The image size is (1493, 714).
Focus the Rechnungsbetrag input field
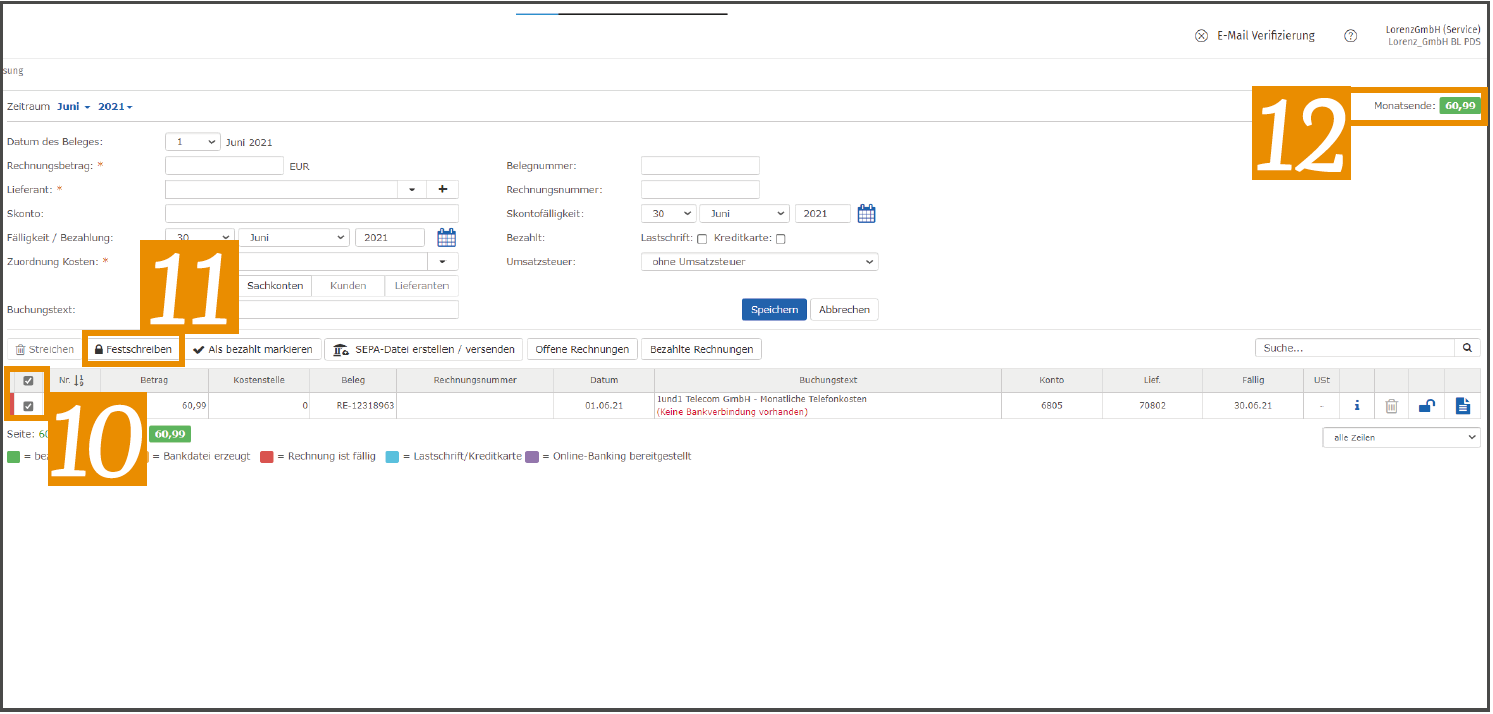224,166
